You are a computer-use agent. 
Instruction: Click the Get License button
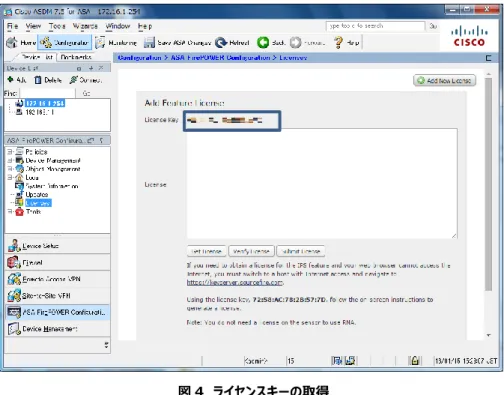206,251
